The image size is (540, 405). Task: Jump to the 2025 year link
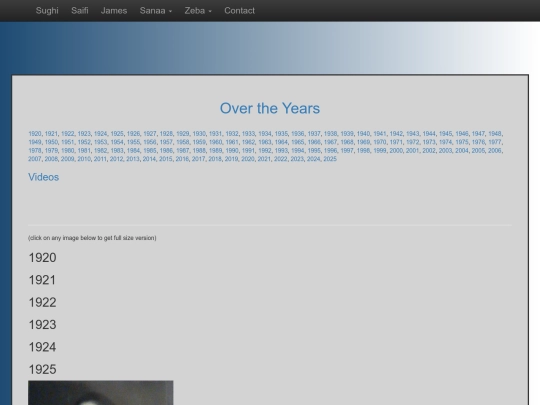330,159
